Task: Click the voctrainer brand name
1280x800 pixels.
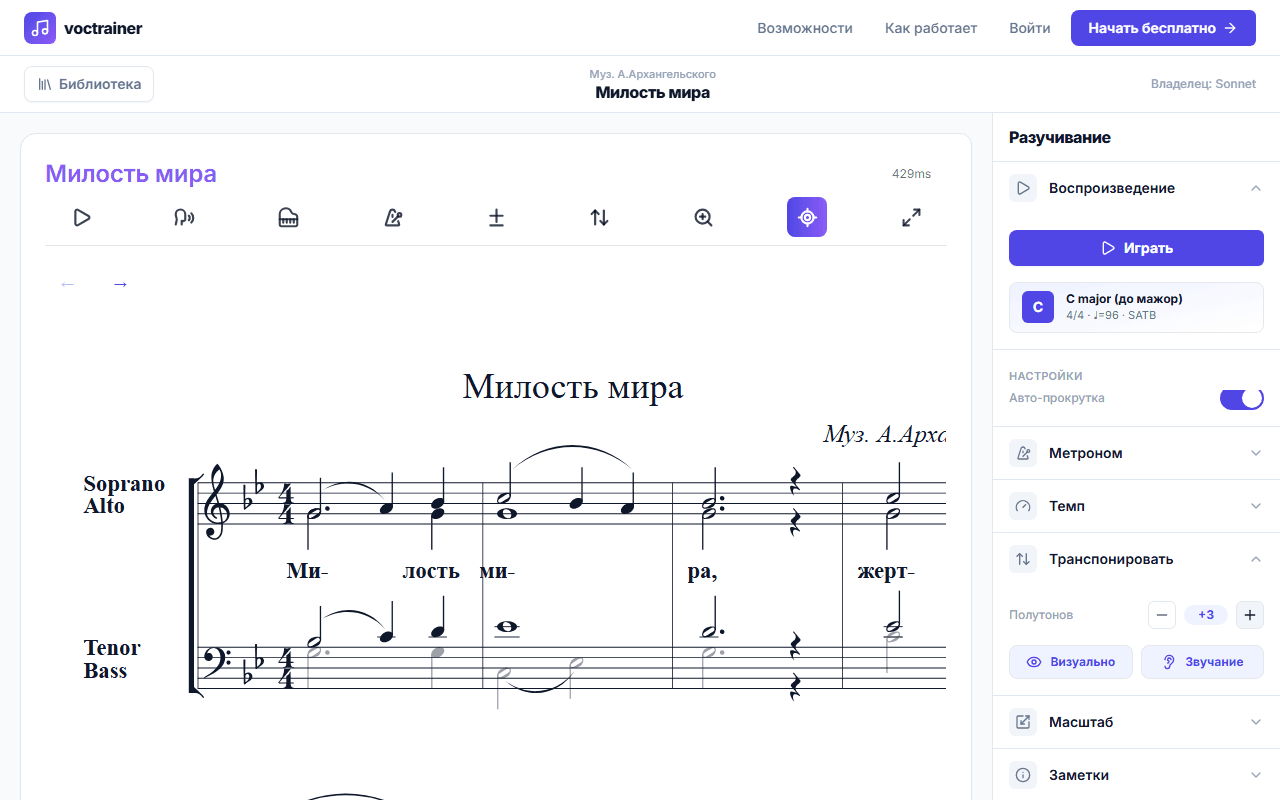Action: (103, 28)
